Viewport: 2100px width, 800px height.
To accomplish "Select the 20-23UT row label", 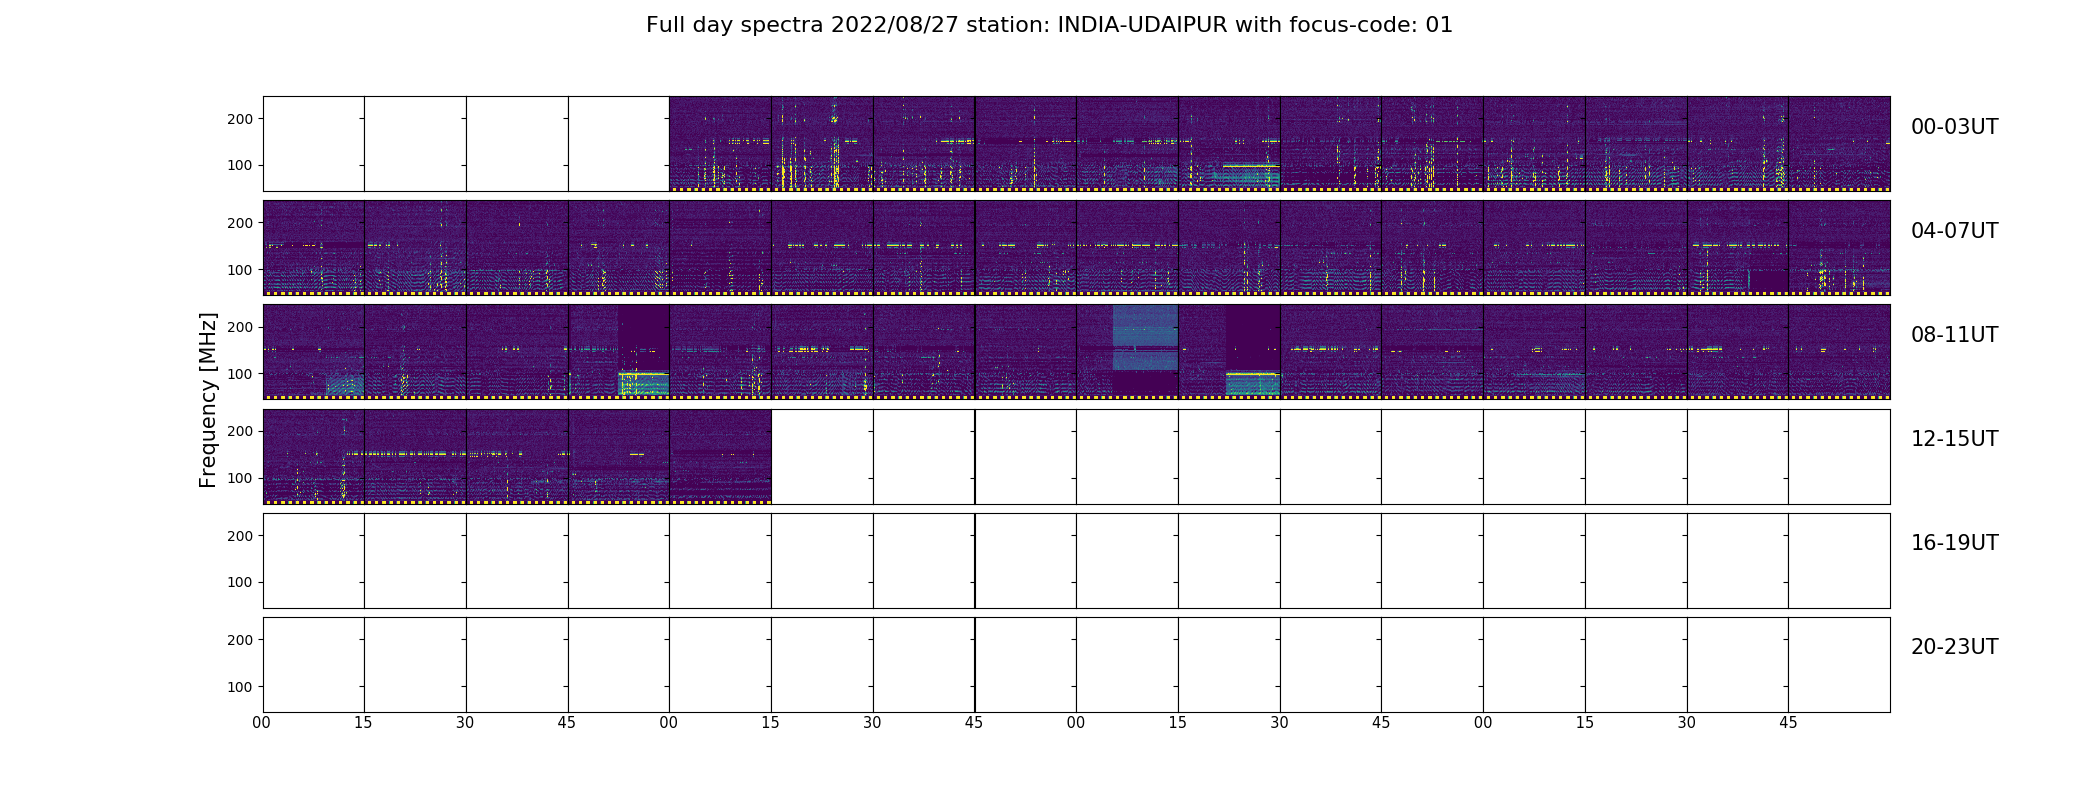I will point(1954,647).
